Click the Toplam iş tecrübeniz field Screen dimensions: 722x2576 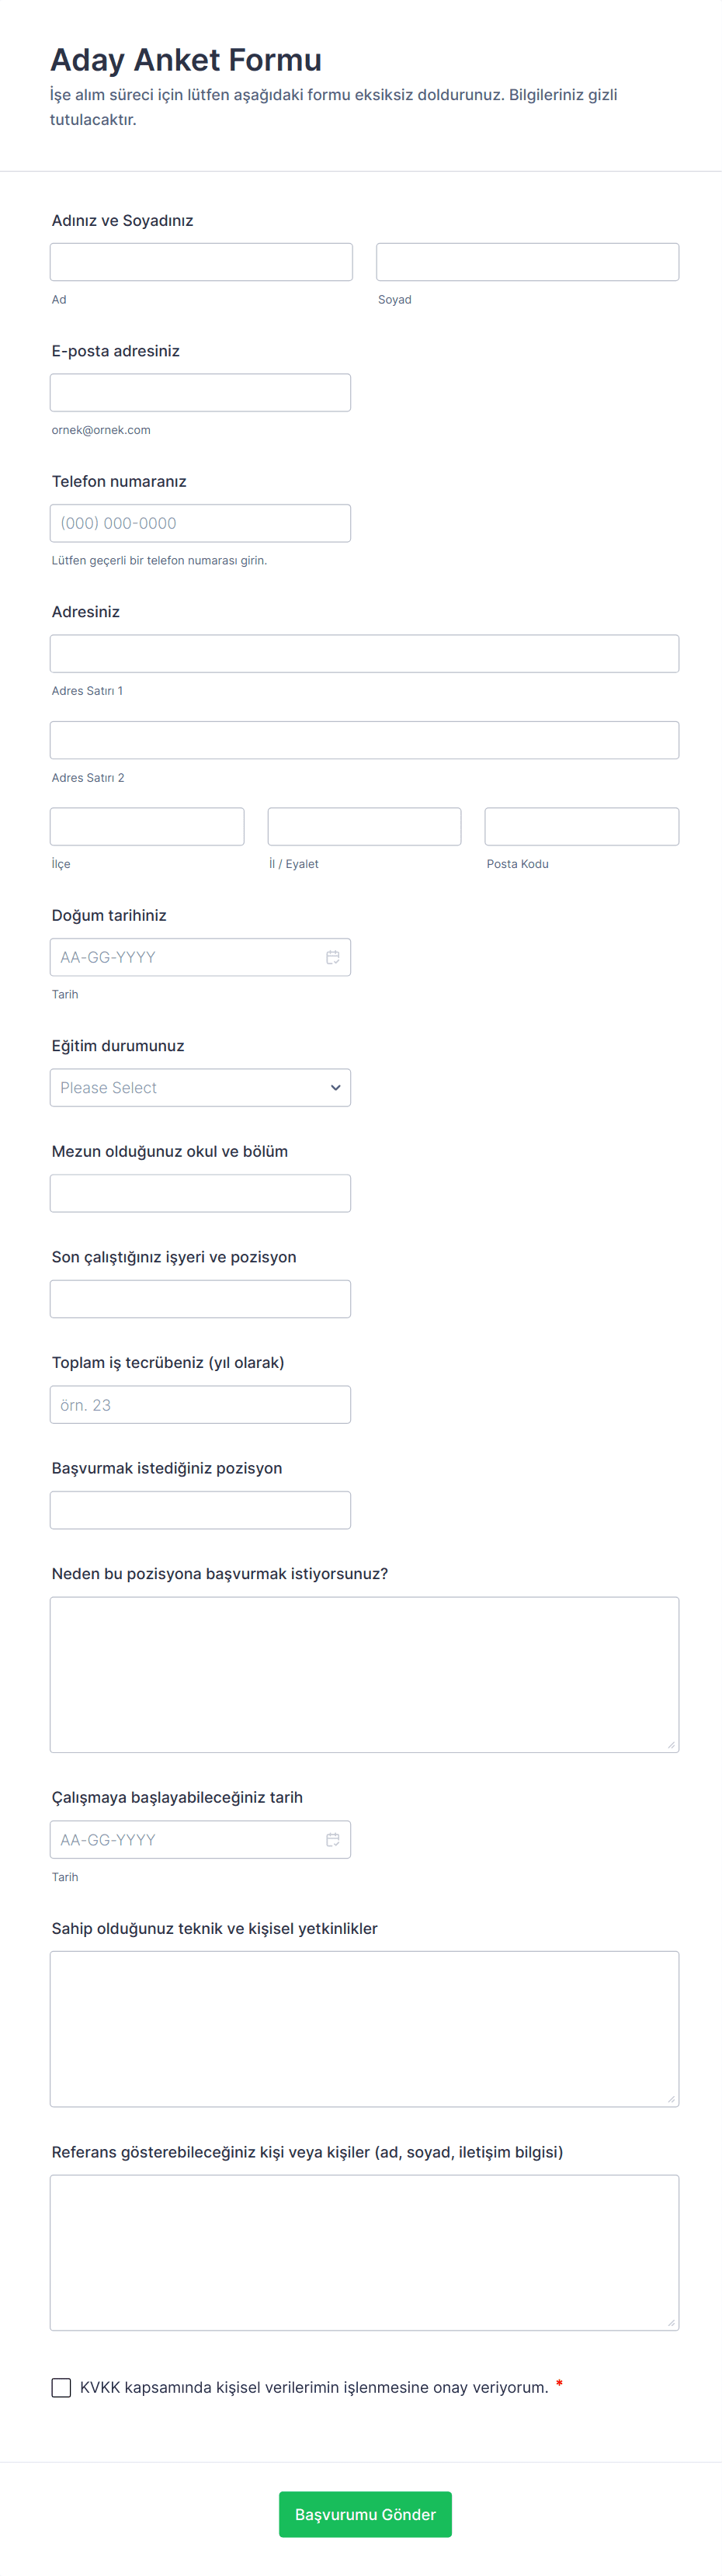pyautogui.click(x=200, y=1404)
